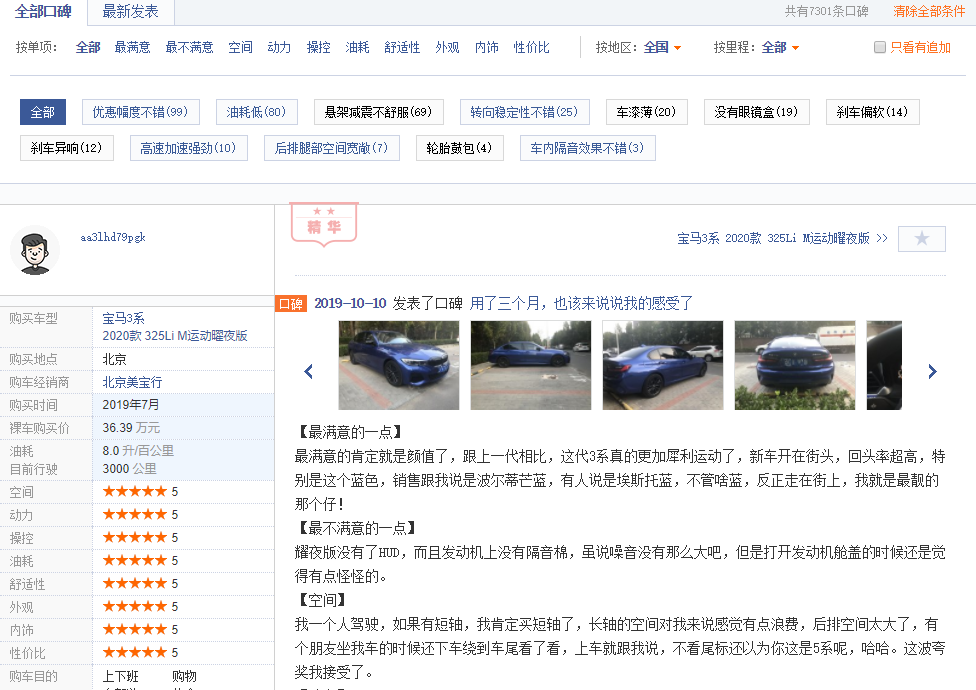Click the previous photo left arrow

click(x=308, y=371)
